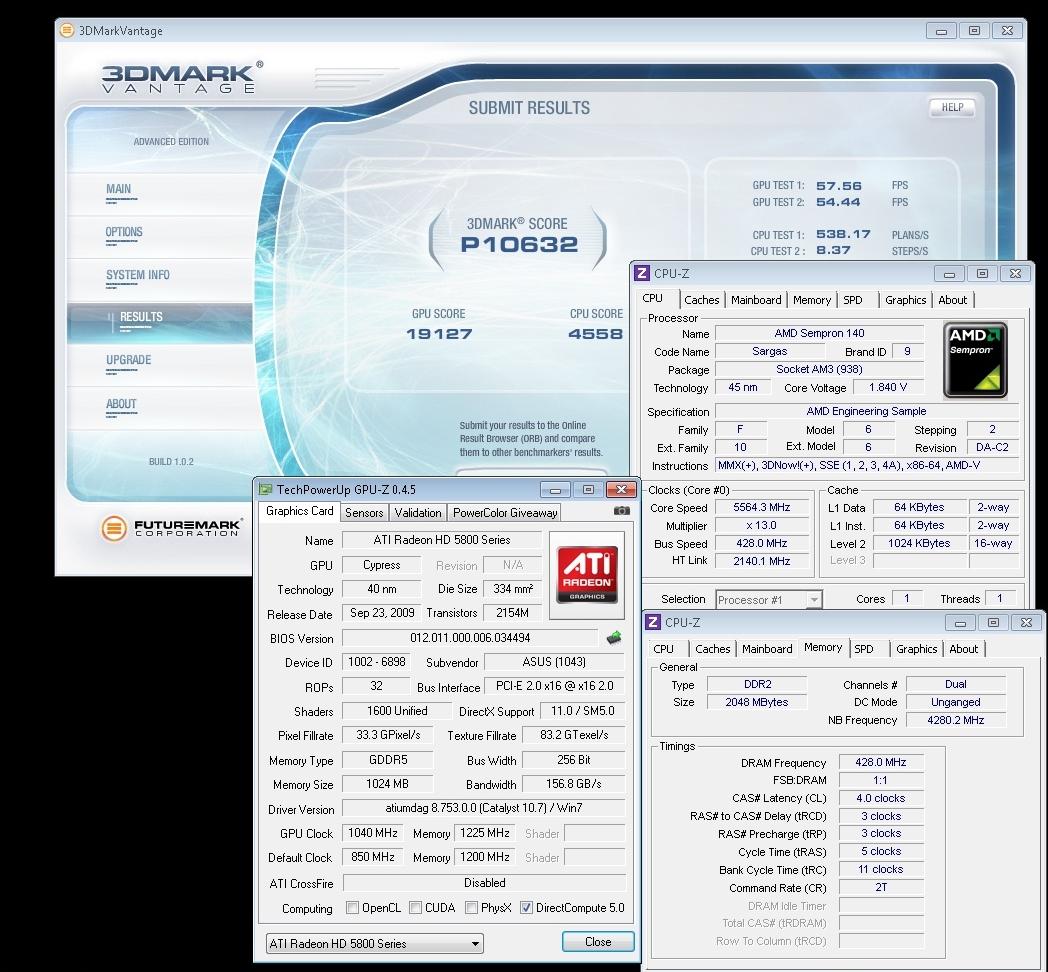Close the GPU-Z window with red X
The height and width of the screenshot is (972, 1048).
[x=621, y=490]
